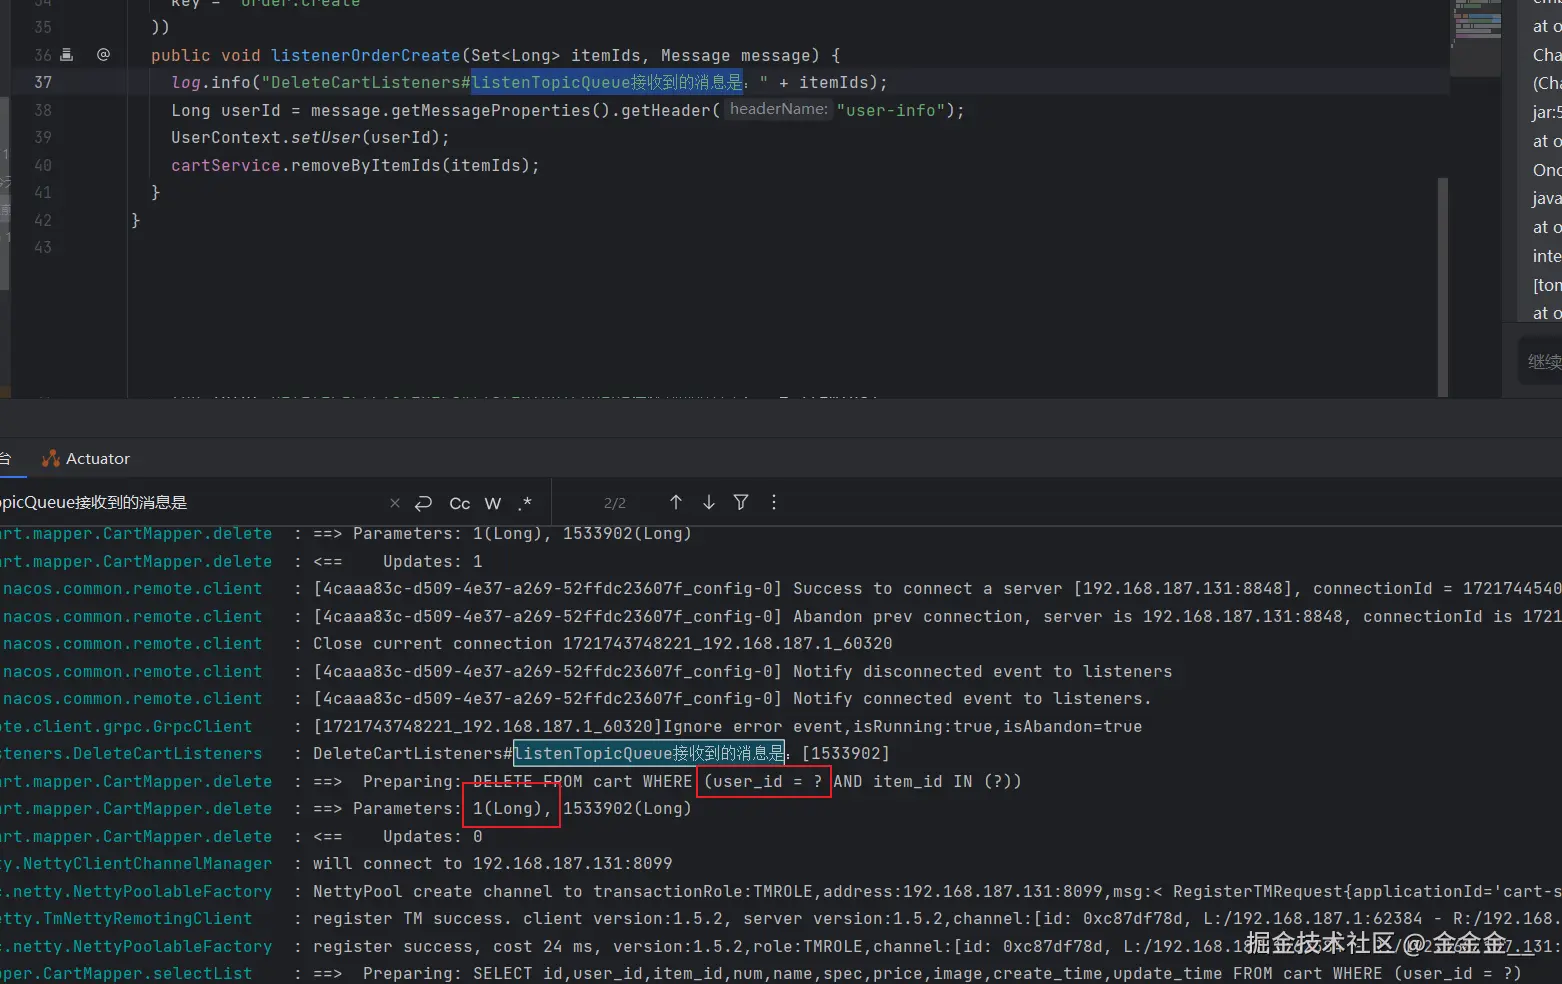
Task: Click line number 37 in gutter
Action: [43, 82]
